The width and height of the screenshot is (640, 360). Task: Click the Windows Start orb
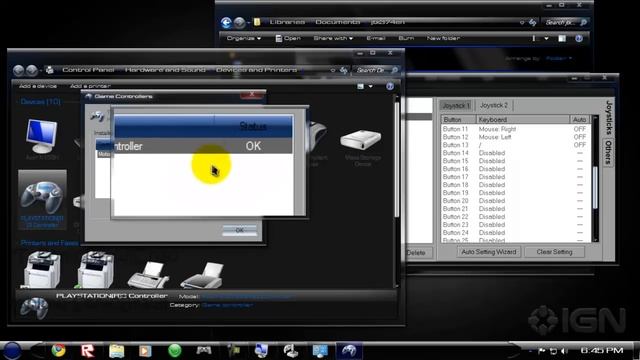12,351
